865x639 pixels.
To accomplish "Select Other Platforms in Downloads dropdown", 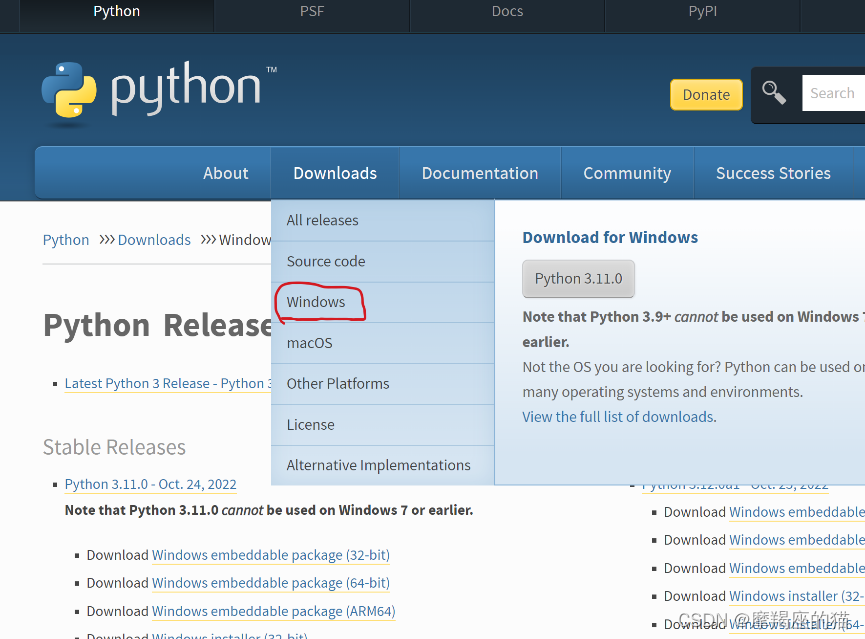I will point(382,384).
